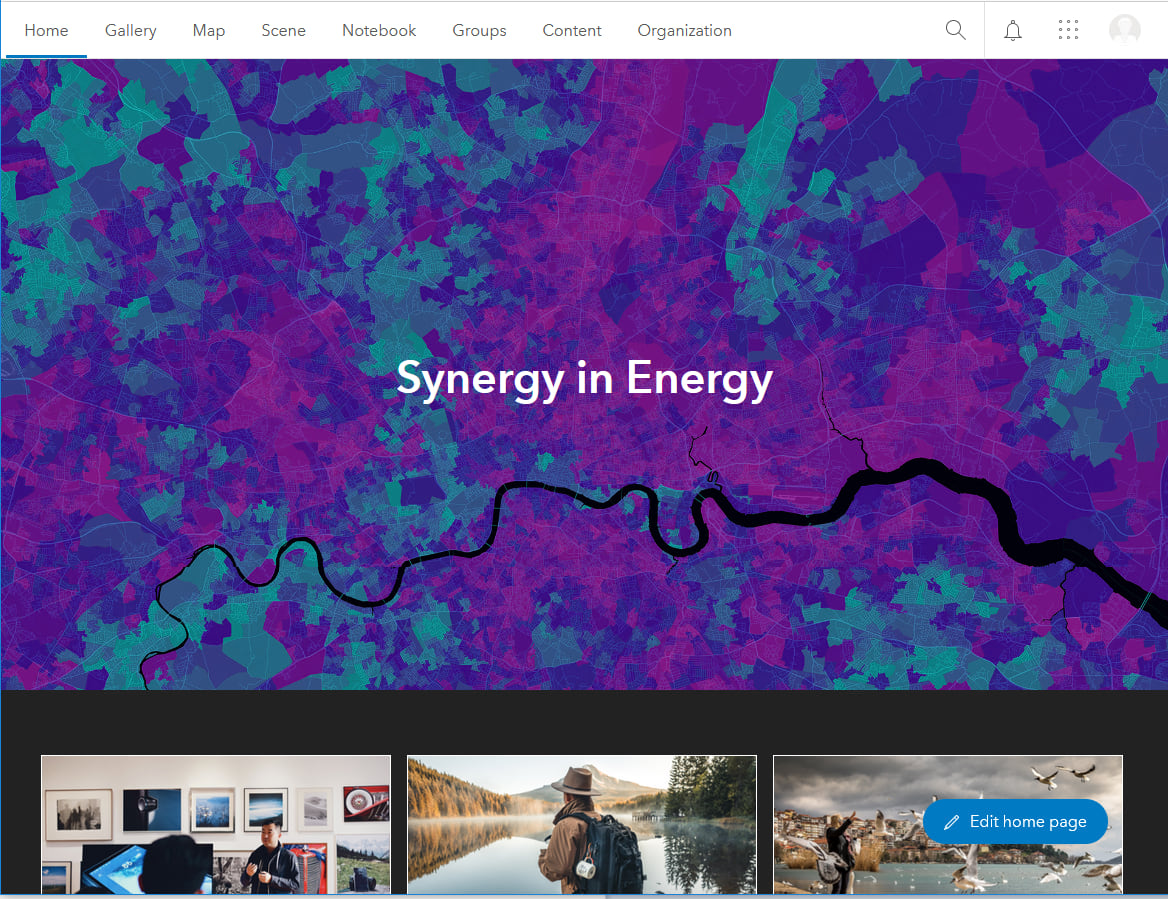
Task: Open the search magnifier icon
Action: [954, 30]
